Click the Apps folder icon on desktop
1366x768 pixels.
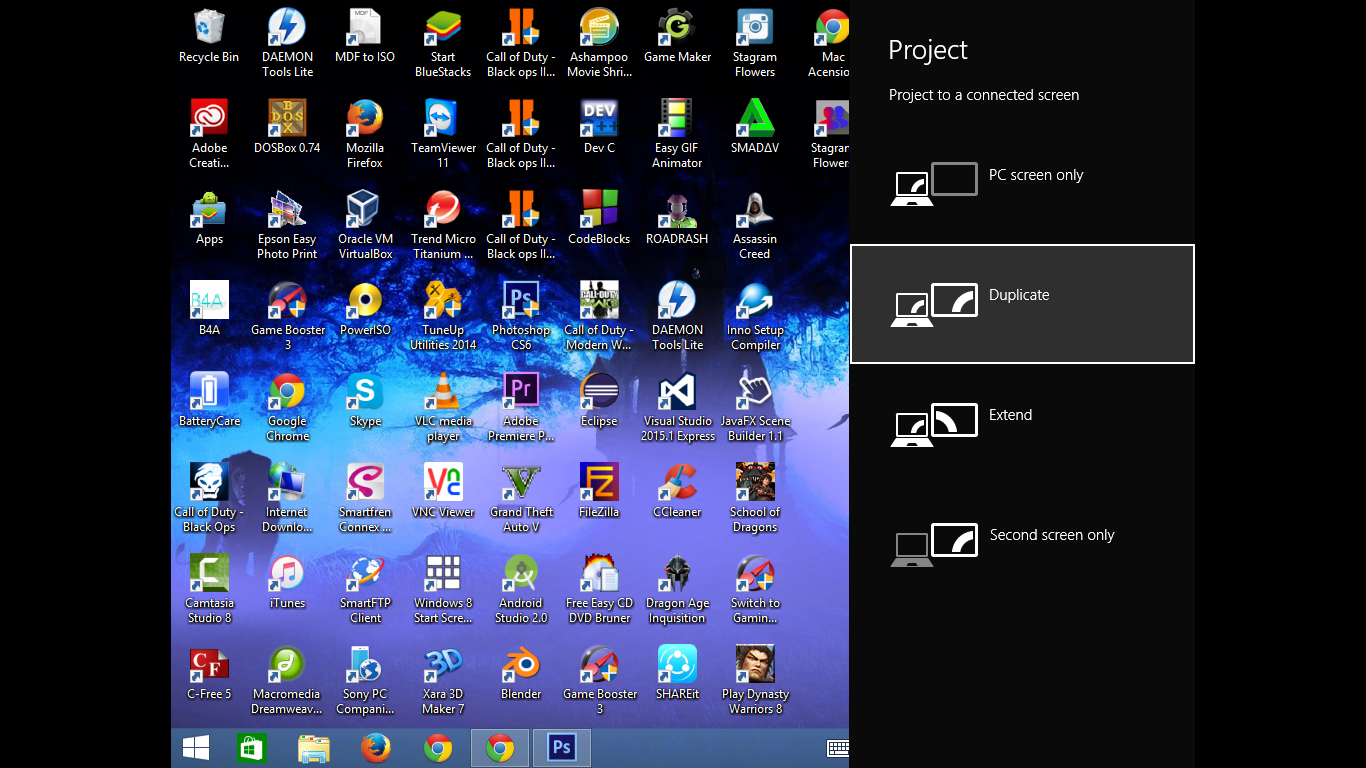pyautogui.click(x=209, y=219)
